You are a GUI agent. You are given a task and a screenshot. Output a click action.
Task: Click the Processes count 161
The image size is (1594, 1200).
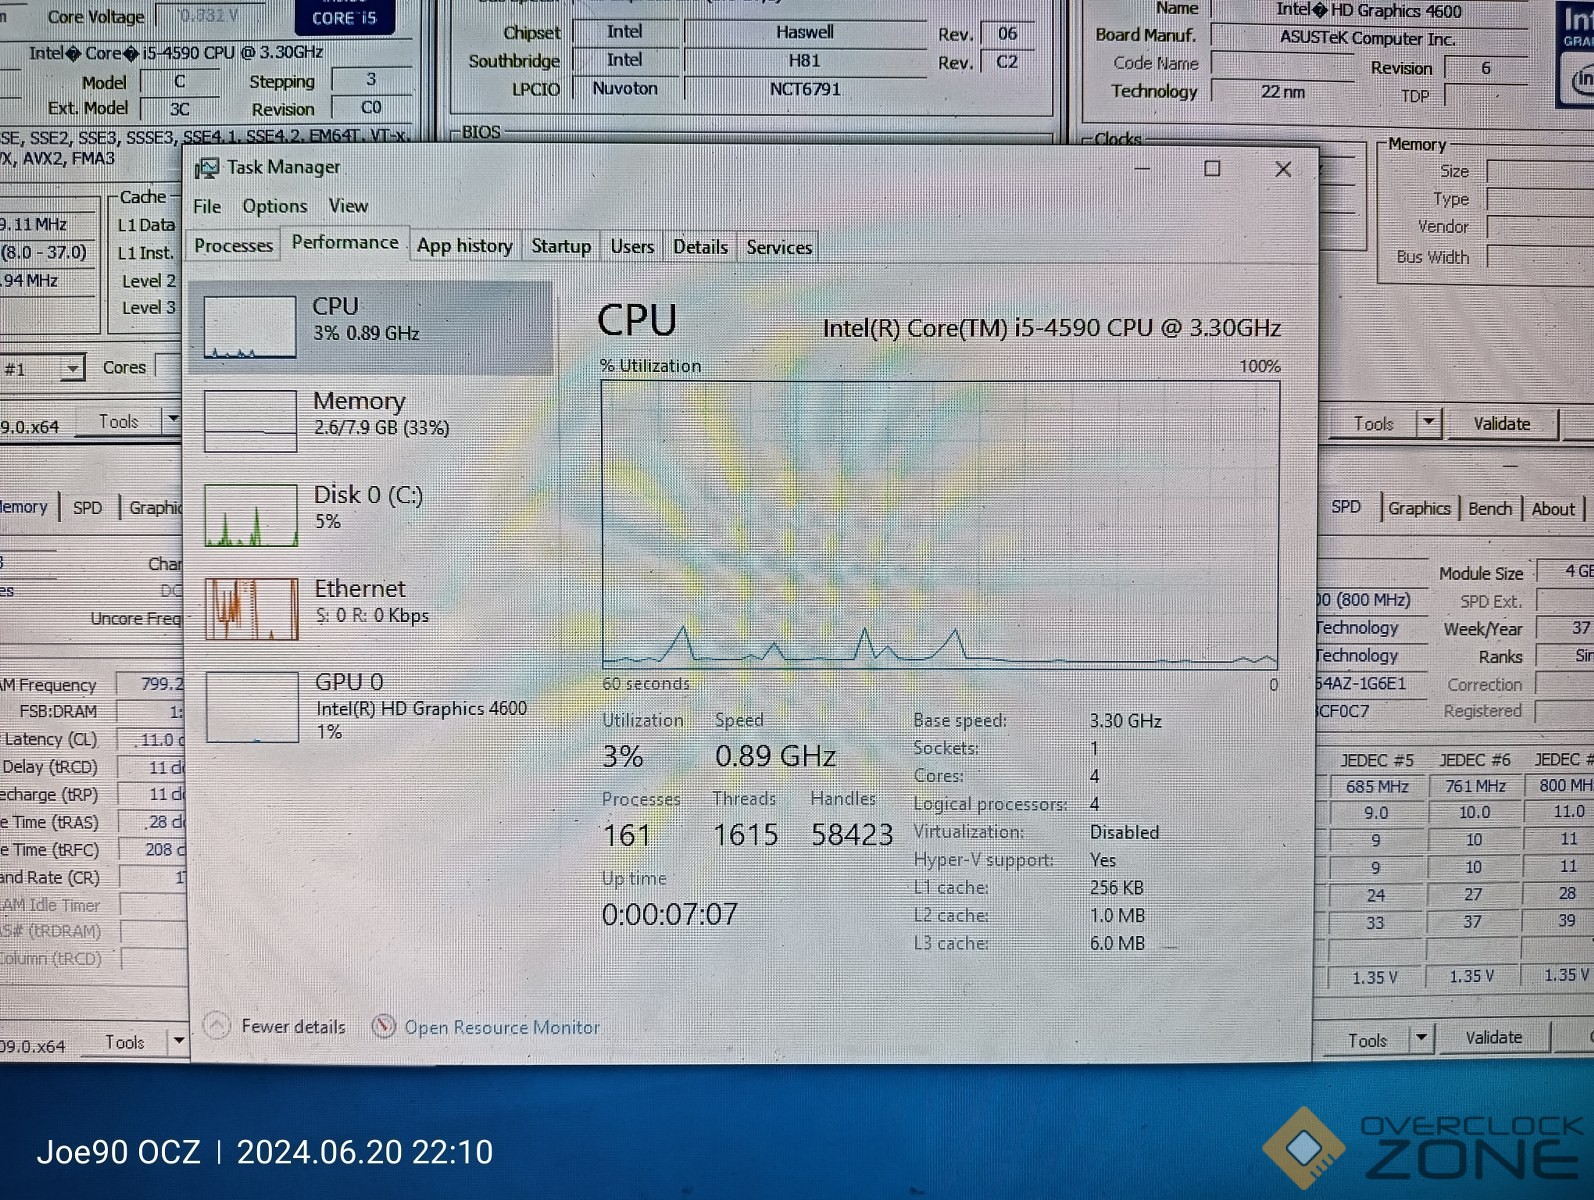click(626, 835)
